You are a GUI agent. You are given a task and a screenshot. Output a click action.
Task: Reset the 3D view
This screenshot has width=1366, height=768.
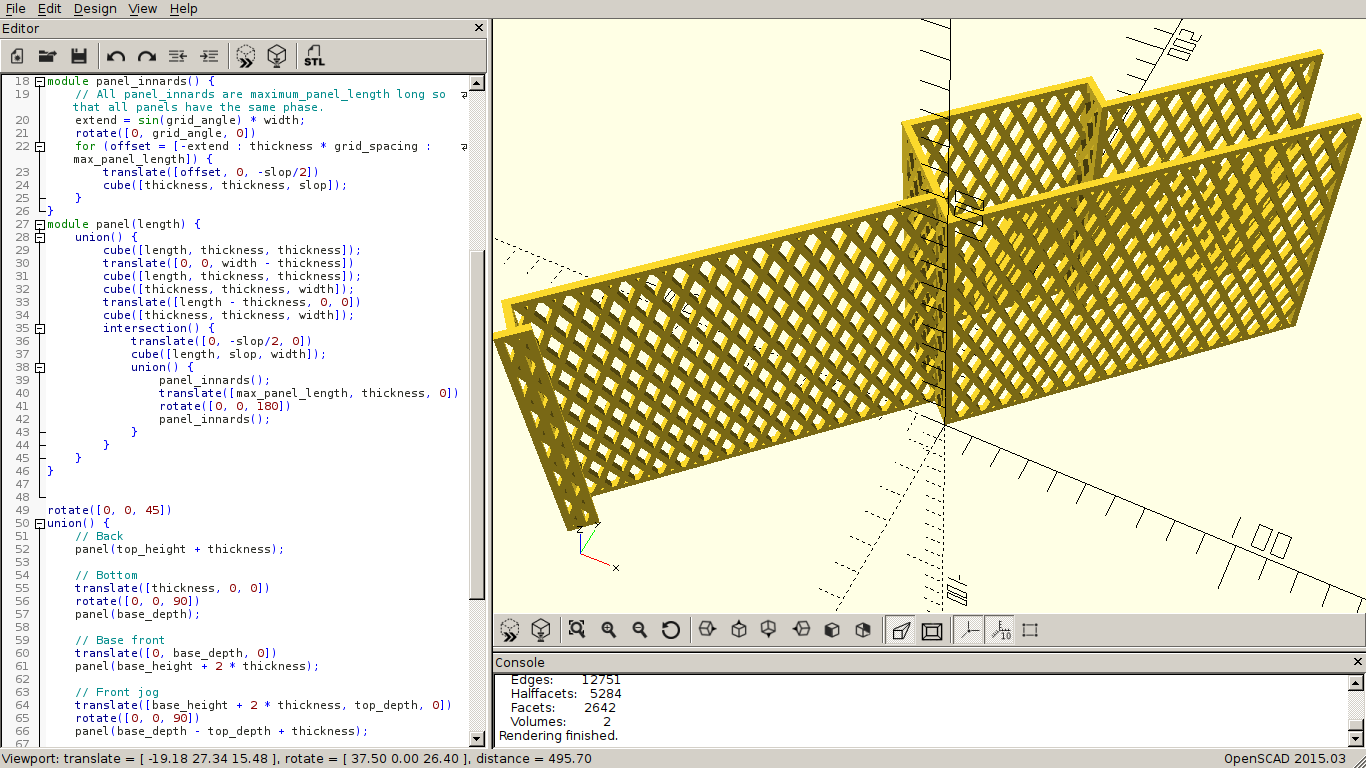click(671, 630)
